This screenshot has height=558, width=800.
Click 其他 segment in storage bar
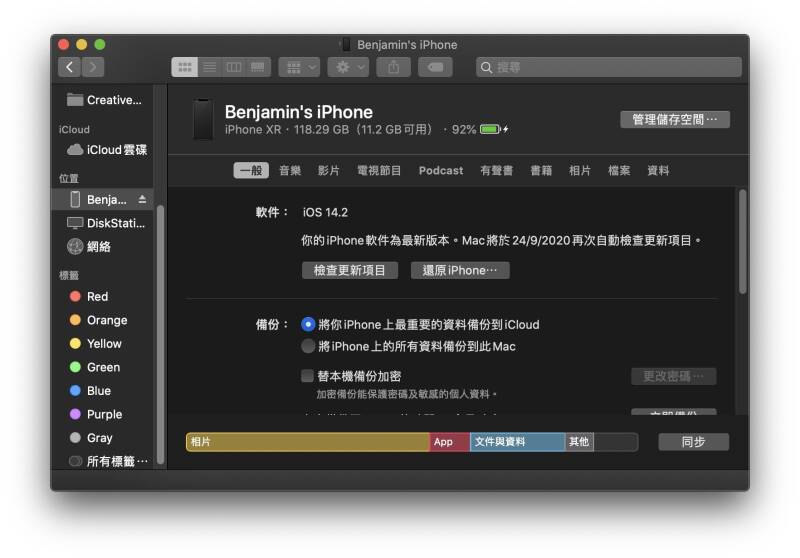[x=579, y=442]
